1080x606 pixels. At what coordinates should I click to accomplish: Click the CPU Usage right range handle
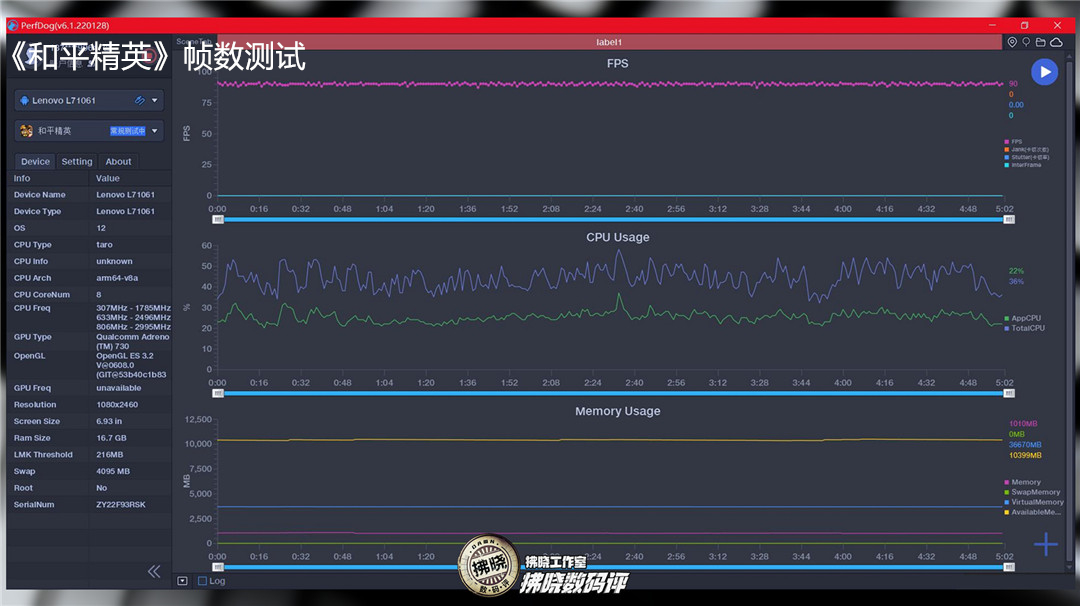coord(1009,393)
